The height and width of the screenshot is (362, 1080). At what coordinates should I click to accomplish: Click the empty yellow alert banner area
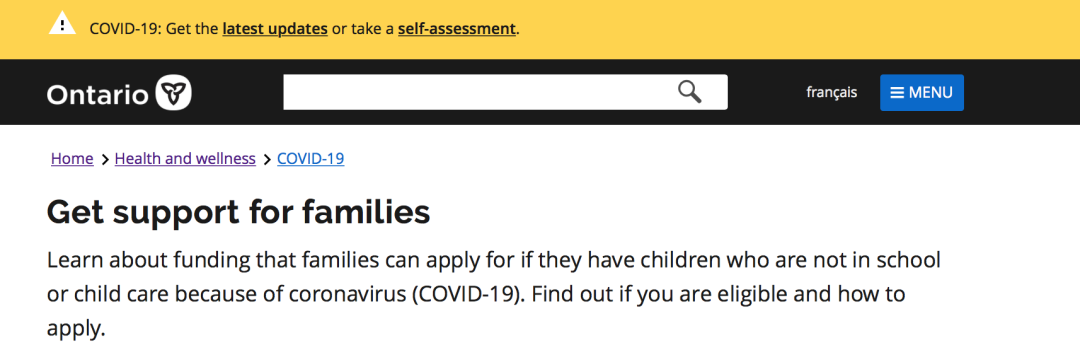tap(792, 30)
